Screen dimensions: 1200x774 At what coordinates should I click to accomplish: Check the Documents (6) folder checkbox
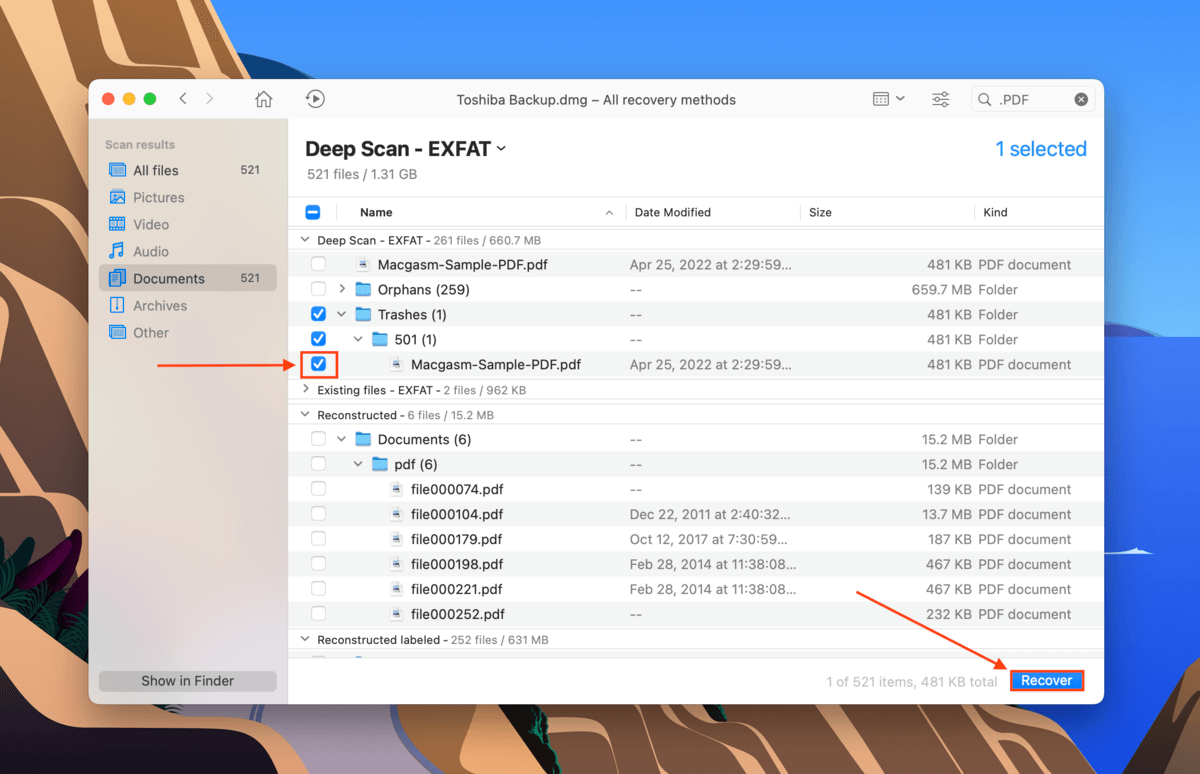[318, 439]
